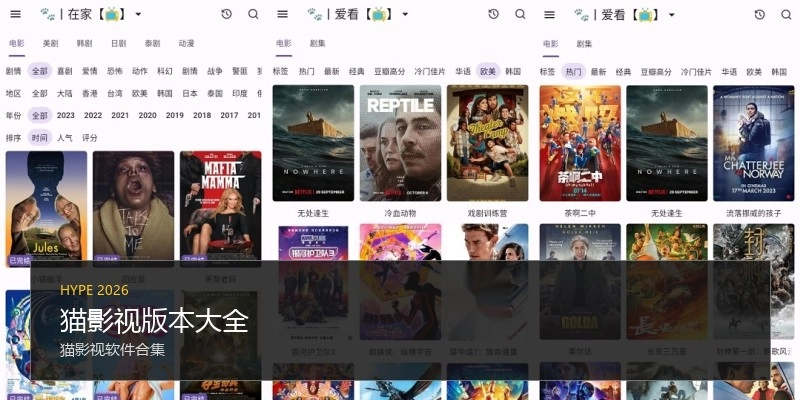This screenshot has height=400, width=800.
Task: Expand source dropdown arrow on middle 爱看 screen
Action: (x=405, y=14)
